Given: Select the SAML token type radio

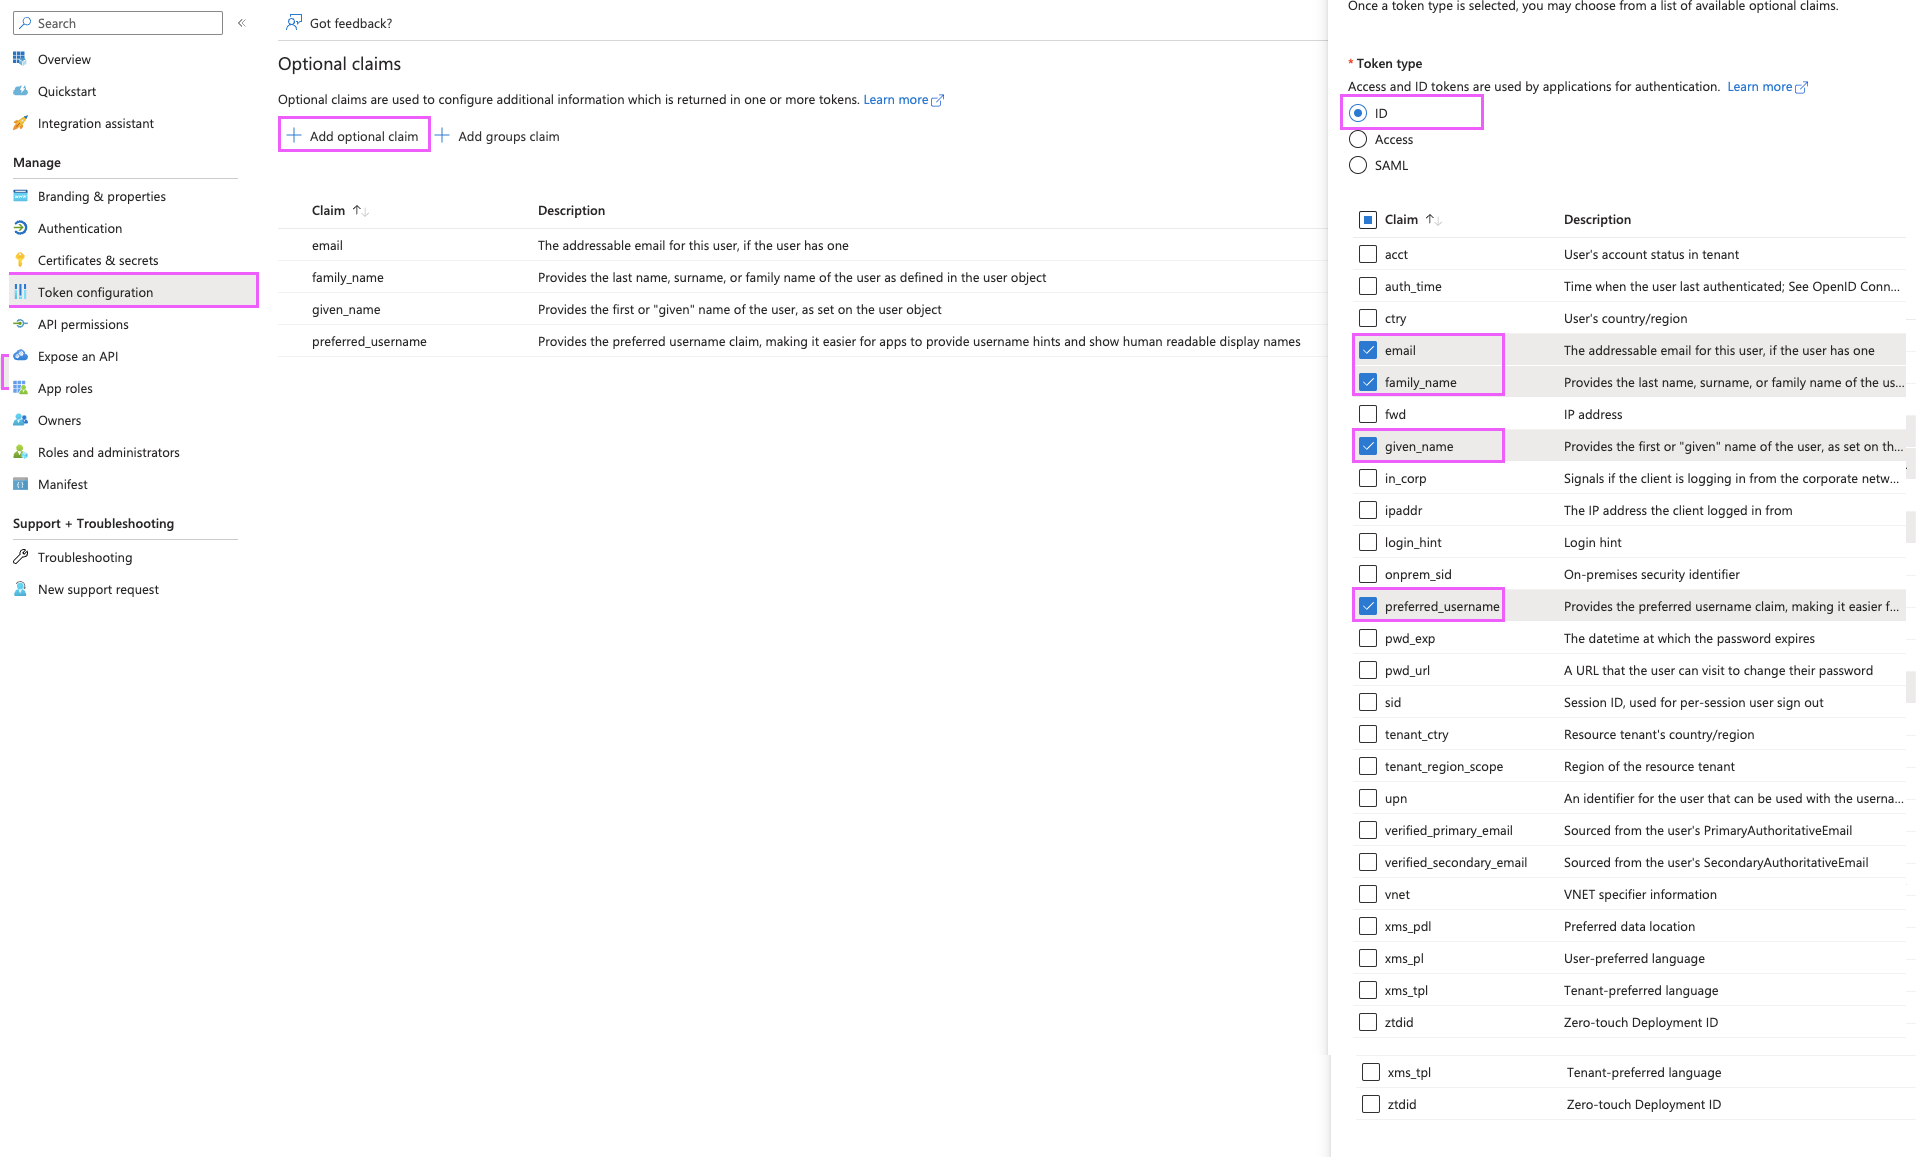Looking at the screenshot, I should click(1358, 165).
